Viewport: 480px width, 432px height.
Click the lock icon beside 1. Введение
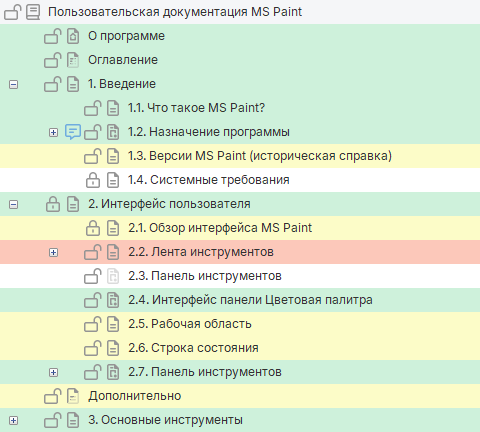(53, 84)
